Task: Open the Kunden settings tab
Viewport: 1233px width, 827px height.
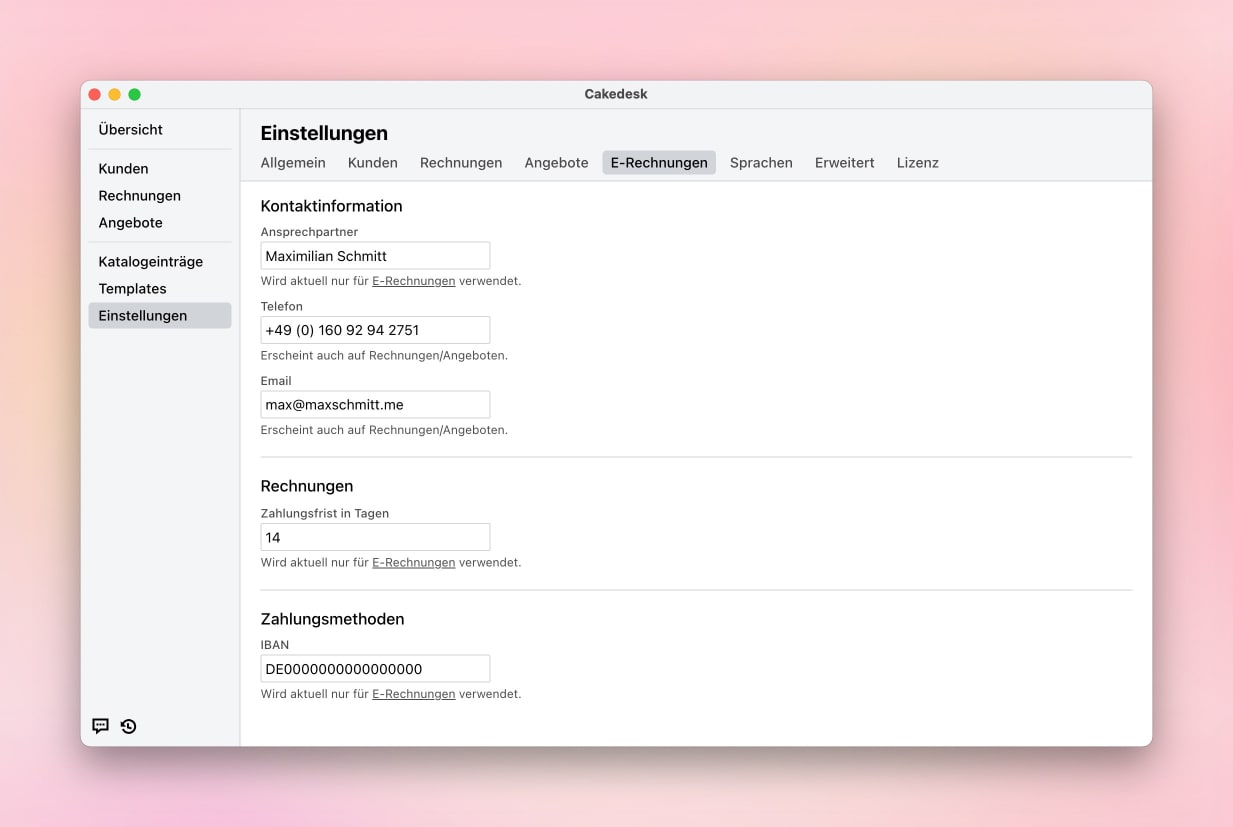Action: click(x=372, y=163)
